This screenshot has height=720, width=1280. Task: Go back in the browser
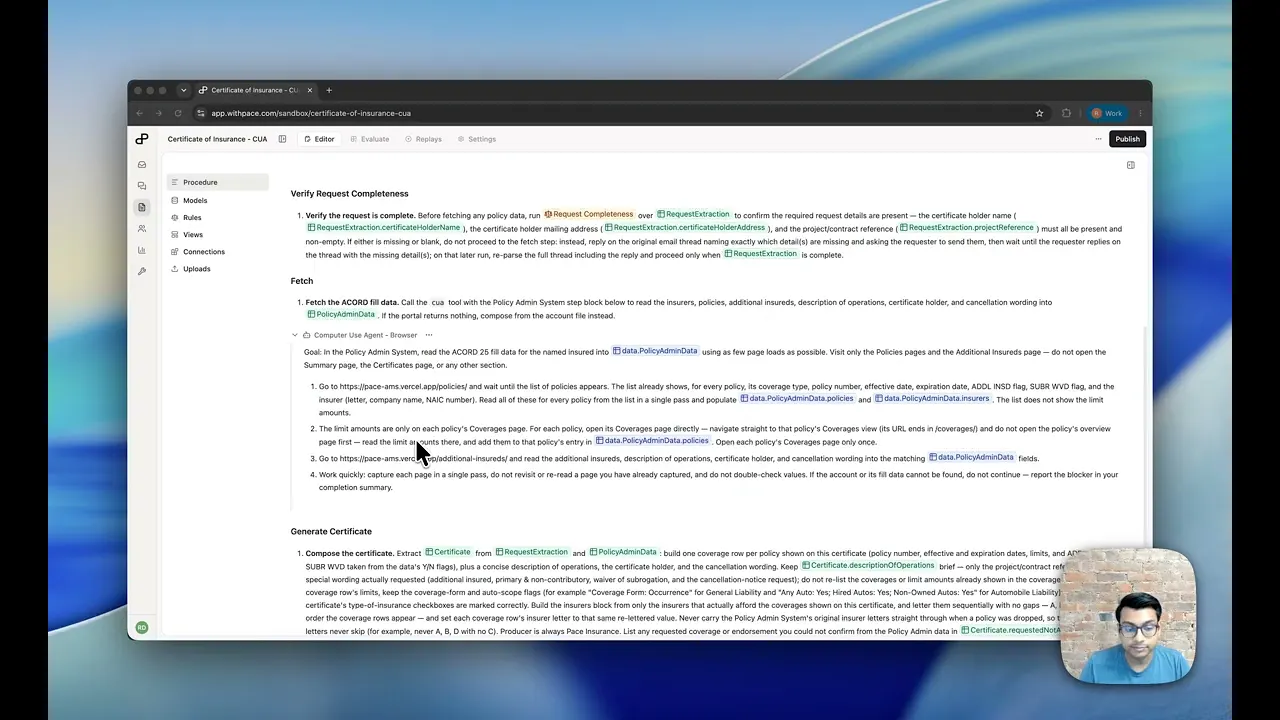pyautogui.click(x=140, y=113)
